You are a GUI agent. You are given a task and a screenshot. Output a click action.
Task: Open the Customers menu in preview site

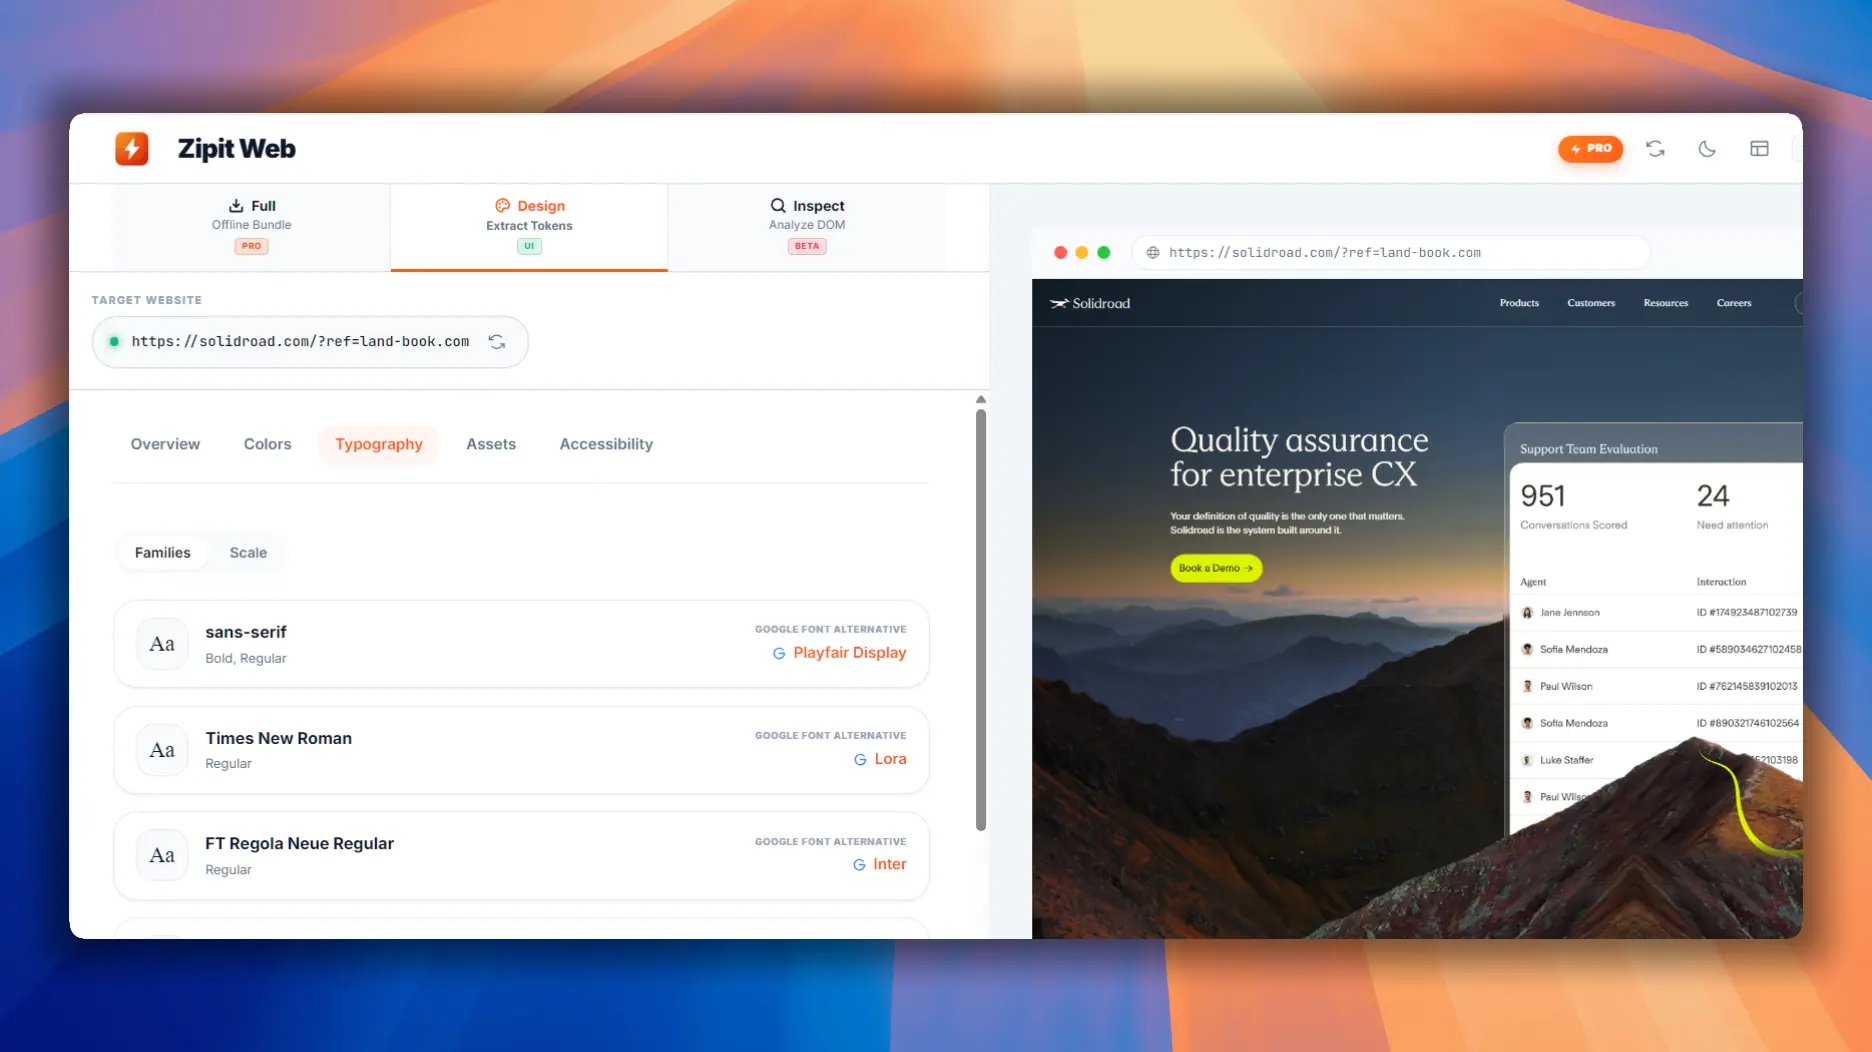(1591, 303)
